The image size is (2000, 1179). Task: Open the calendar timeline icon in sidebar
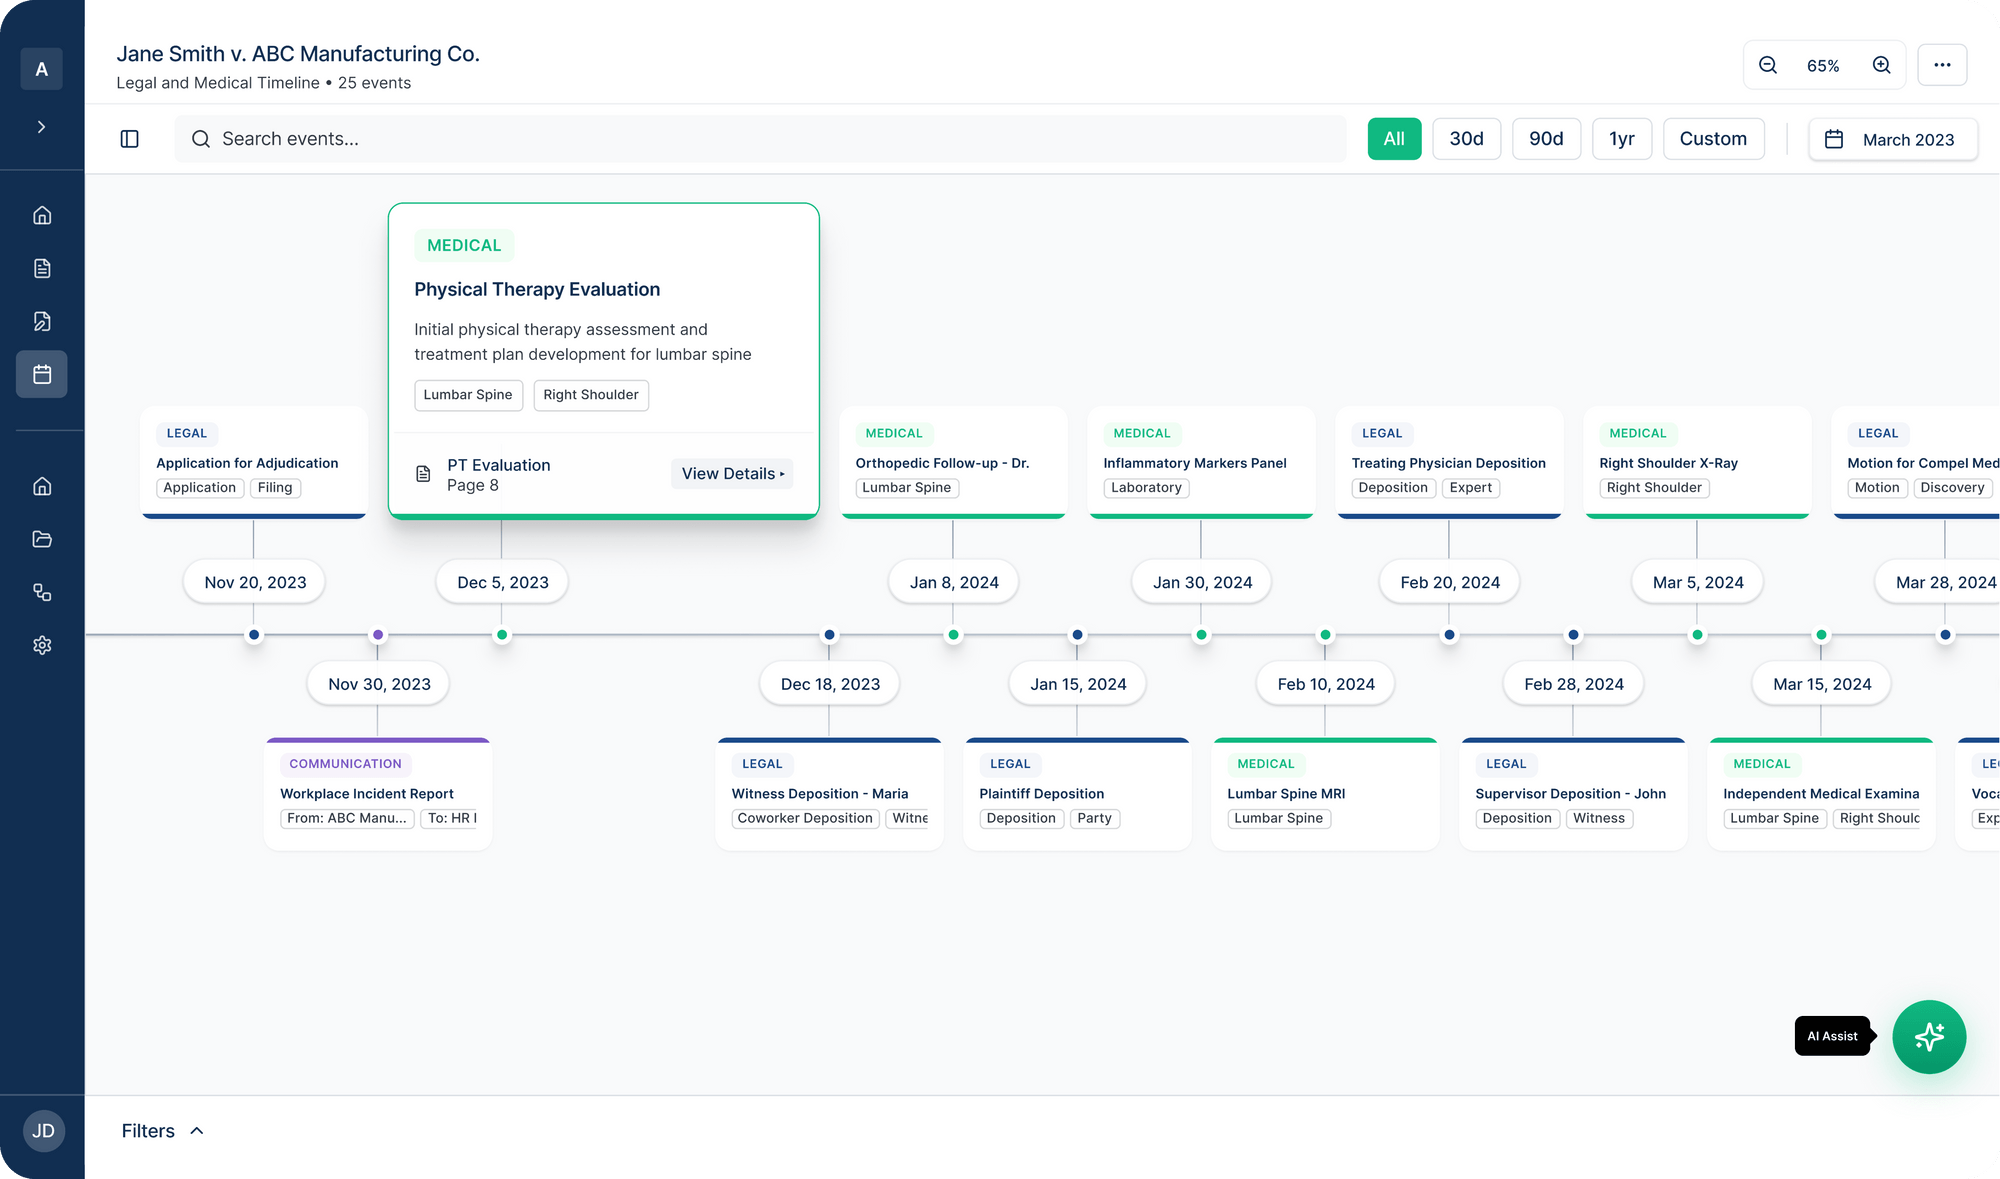coord(42,374)
